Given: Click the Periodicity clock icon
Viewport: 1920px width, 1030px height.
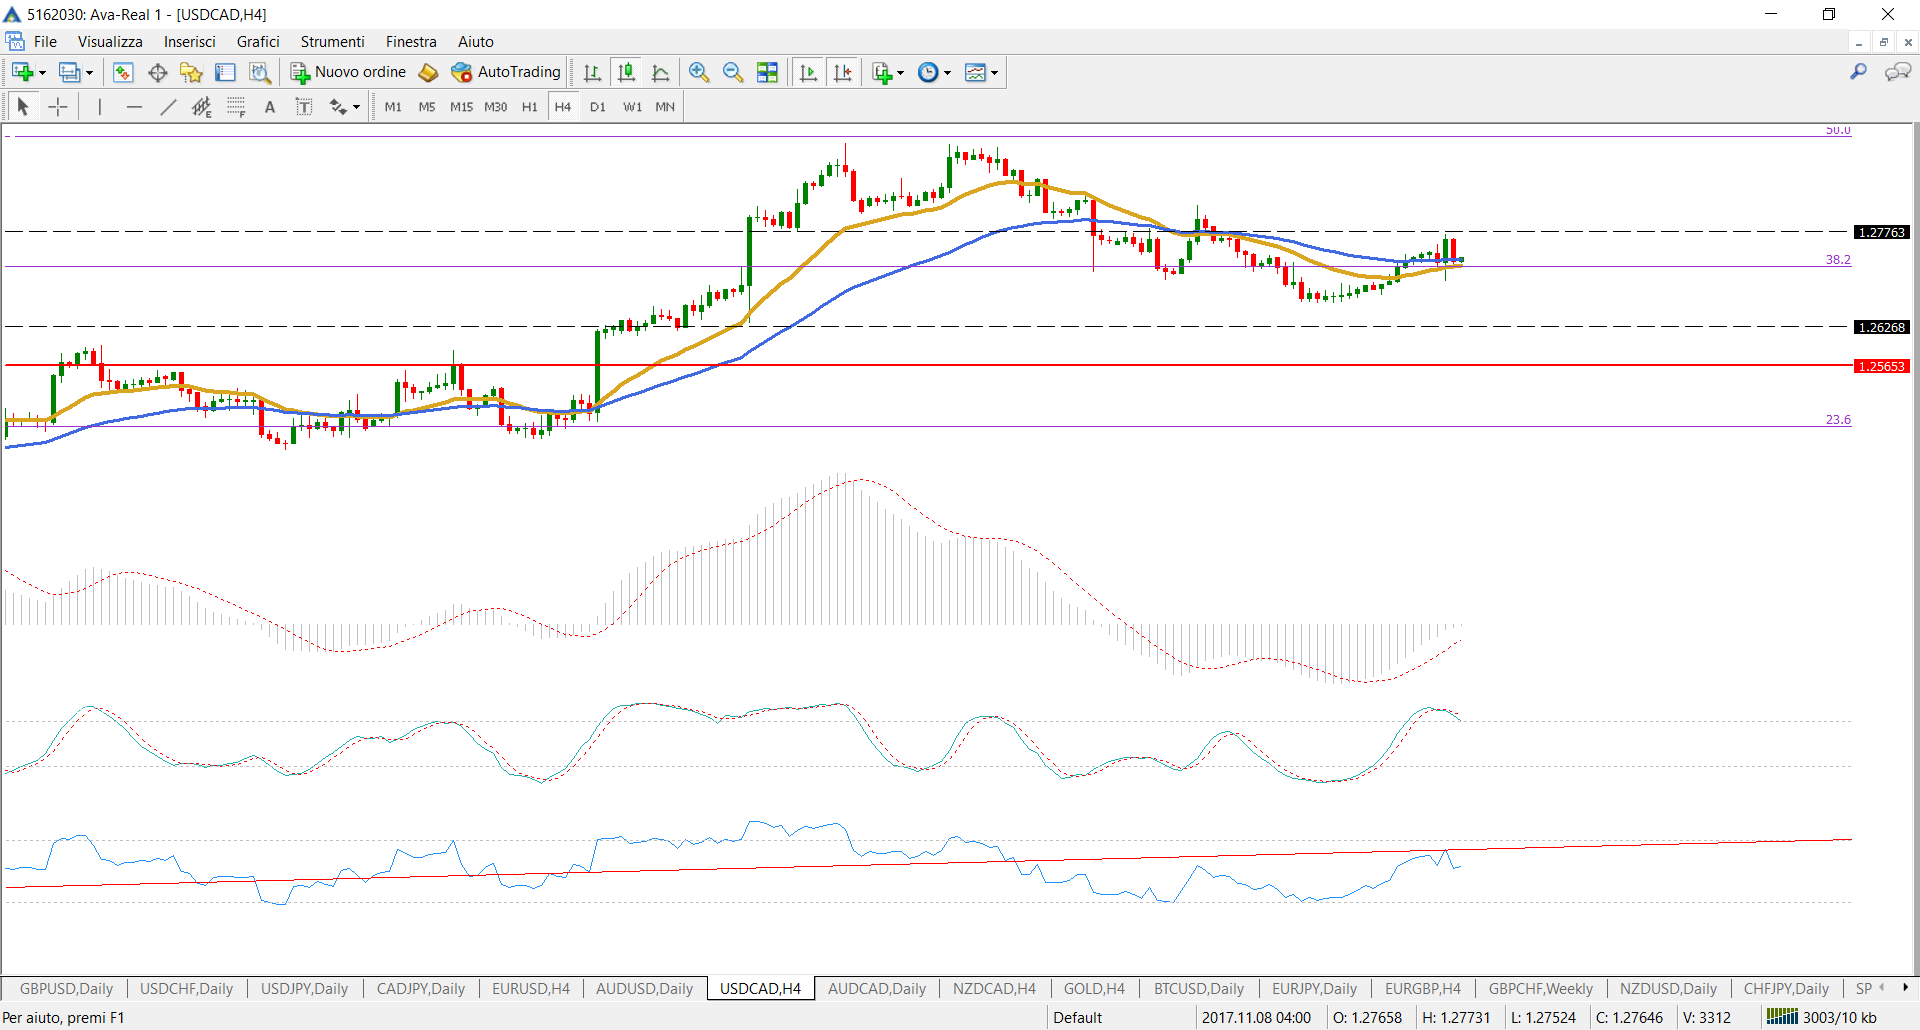Looking at the screenshot, I should 928,72.
